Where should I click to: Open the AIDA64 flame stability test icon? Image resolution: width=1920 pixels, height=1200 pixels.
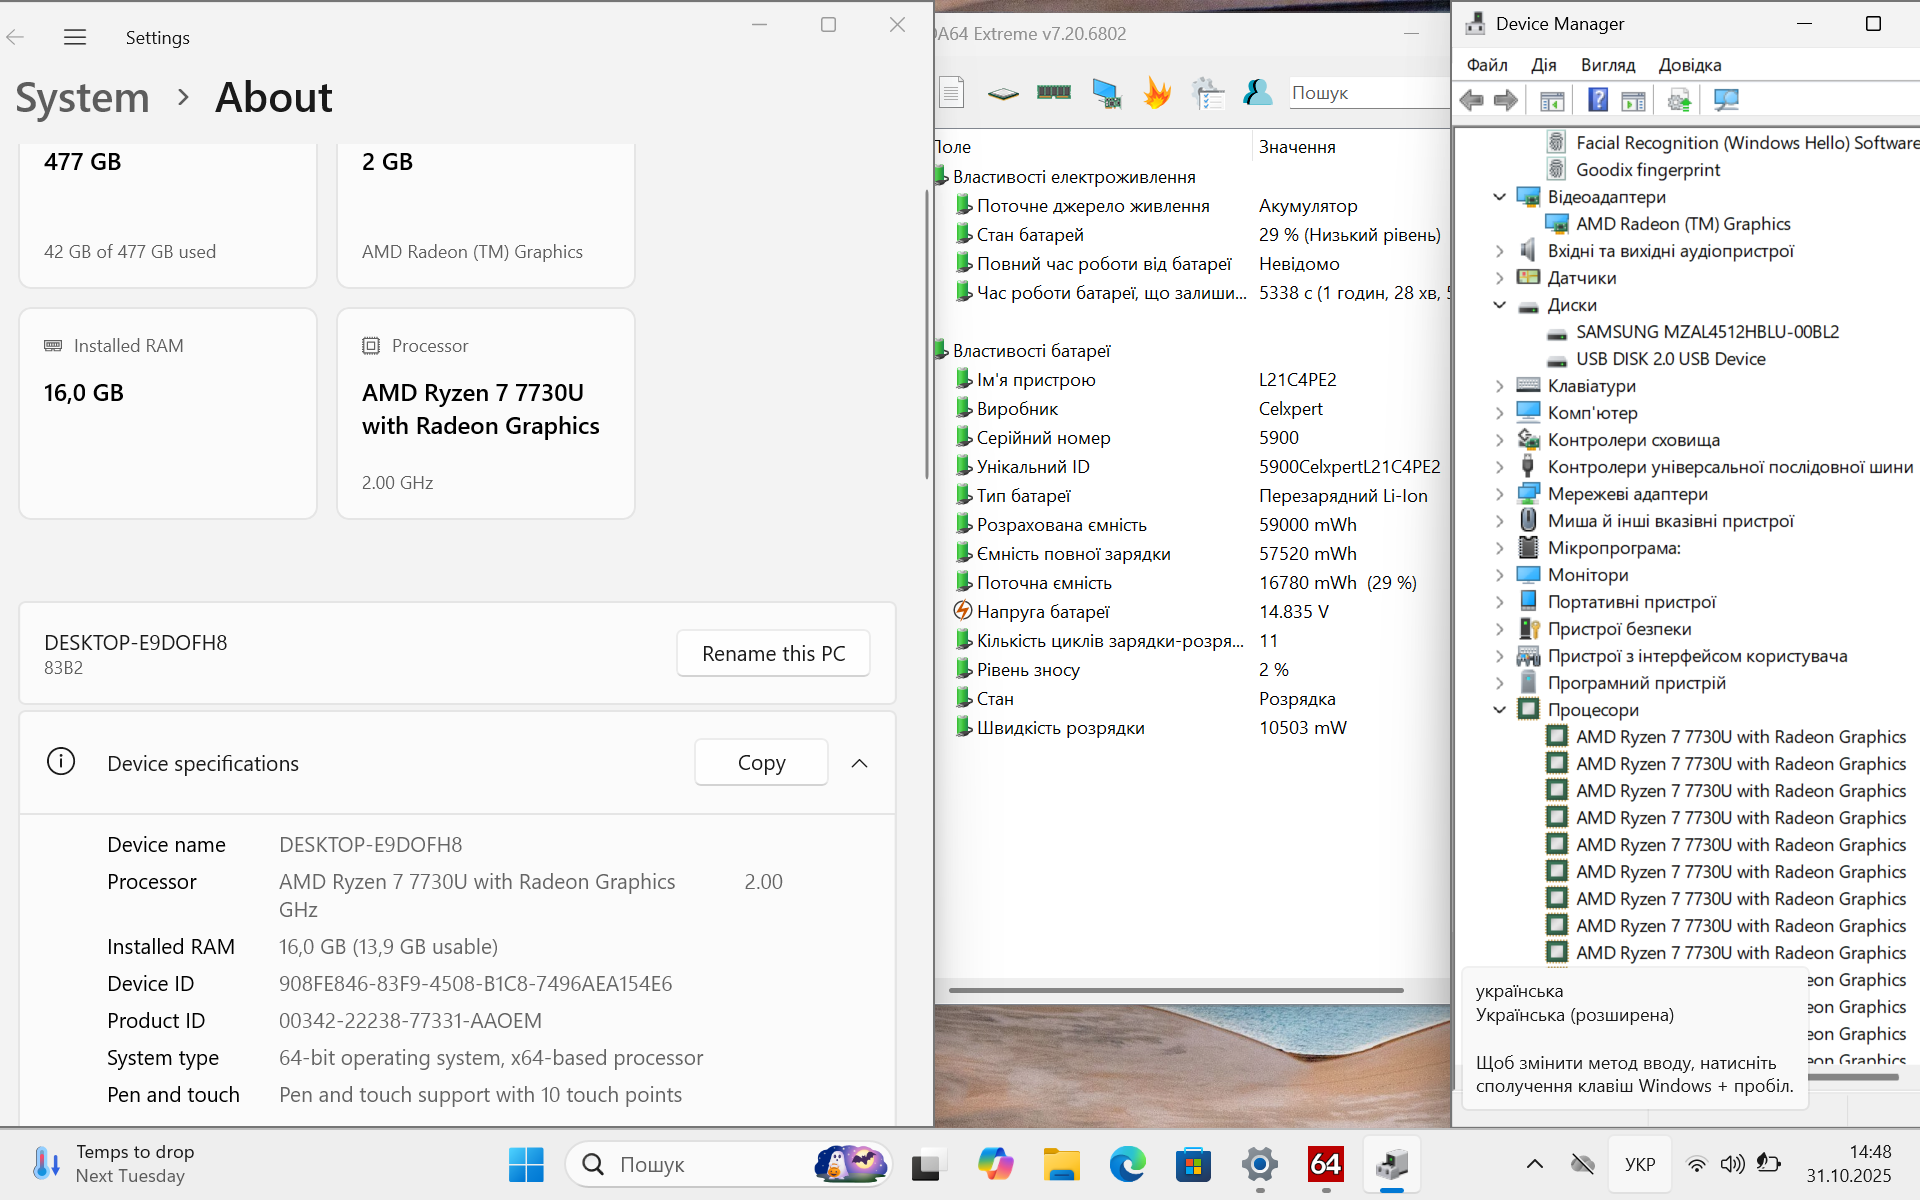pos(1157,93)
